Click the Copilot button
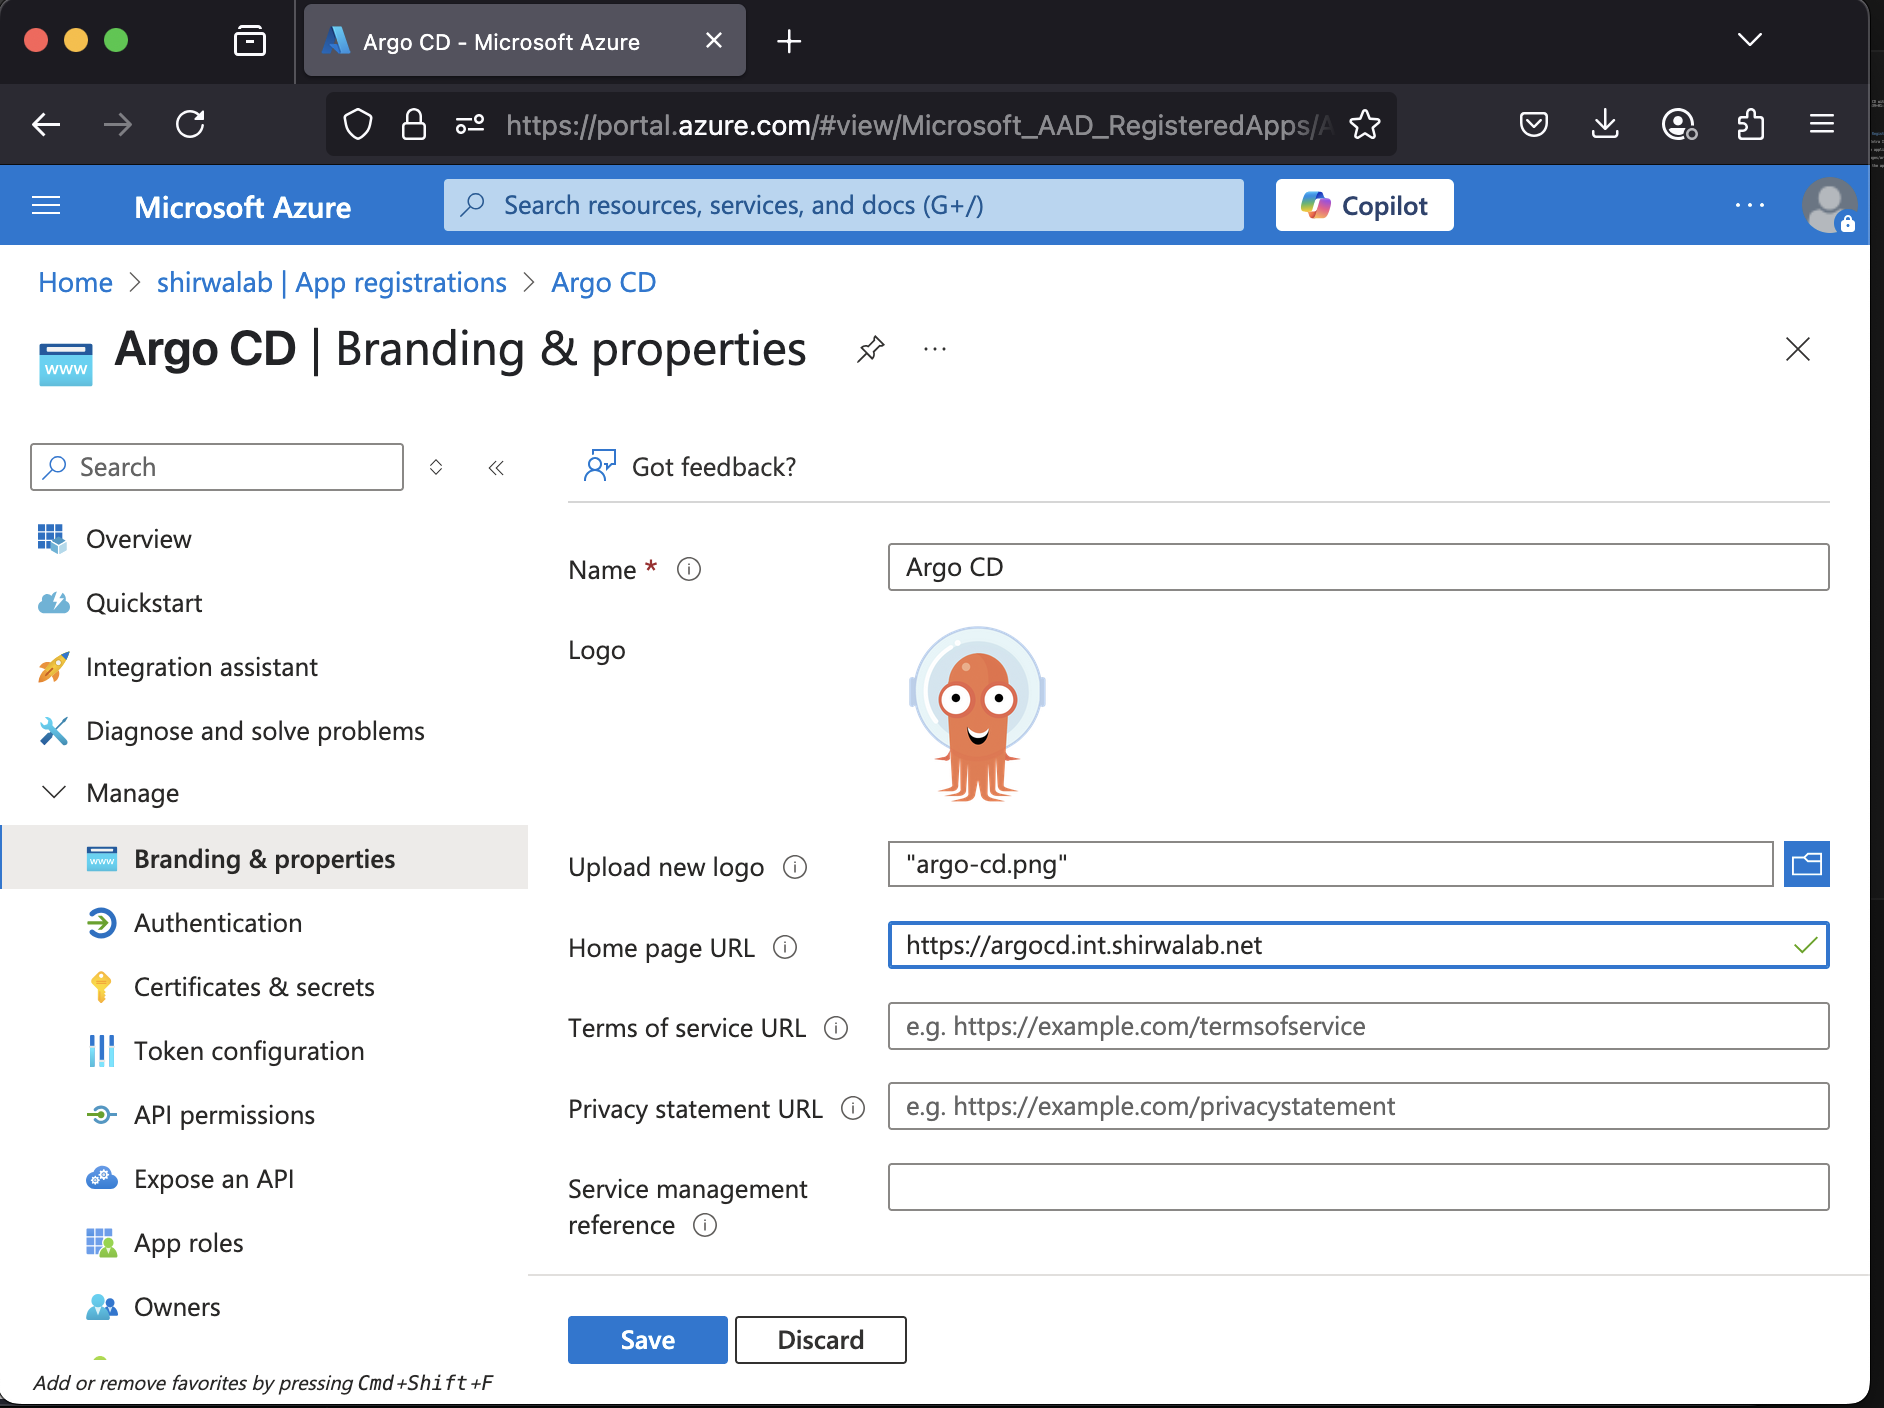This screenshot has width=1884, height=1408. (1364, 206)
